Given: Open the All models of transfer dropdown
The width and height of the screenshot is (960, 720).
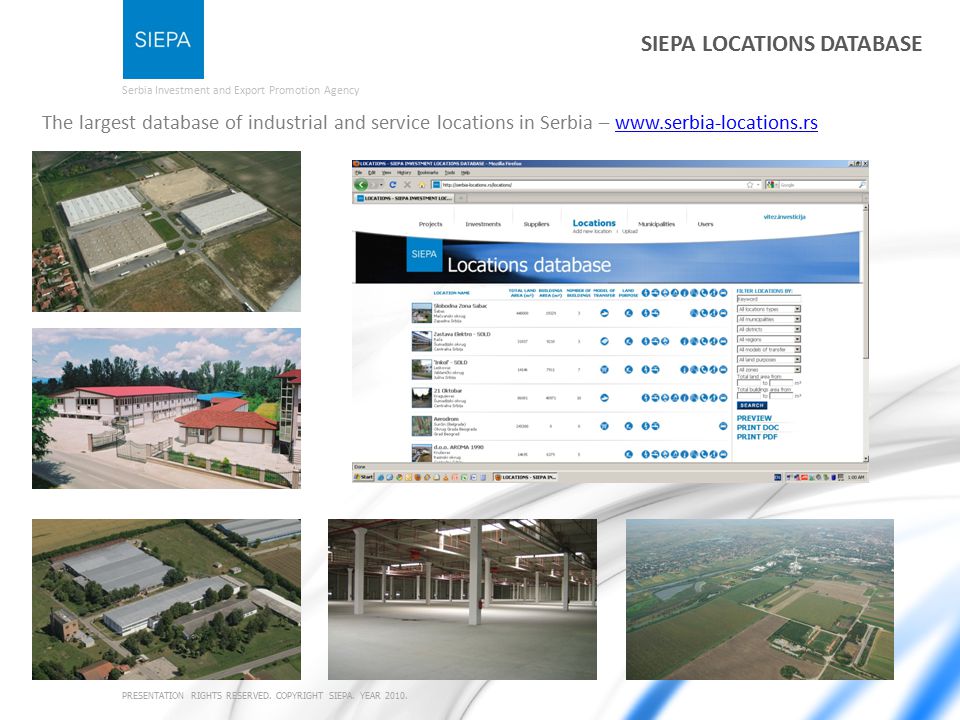Looking at the screenshot, I should 768,350.
